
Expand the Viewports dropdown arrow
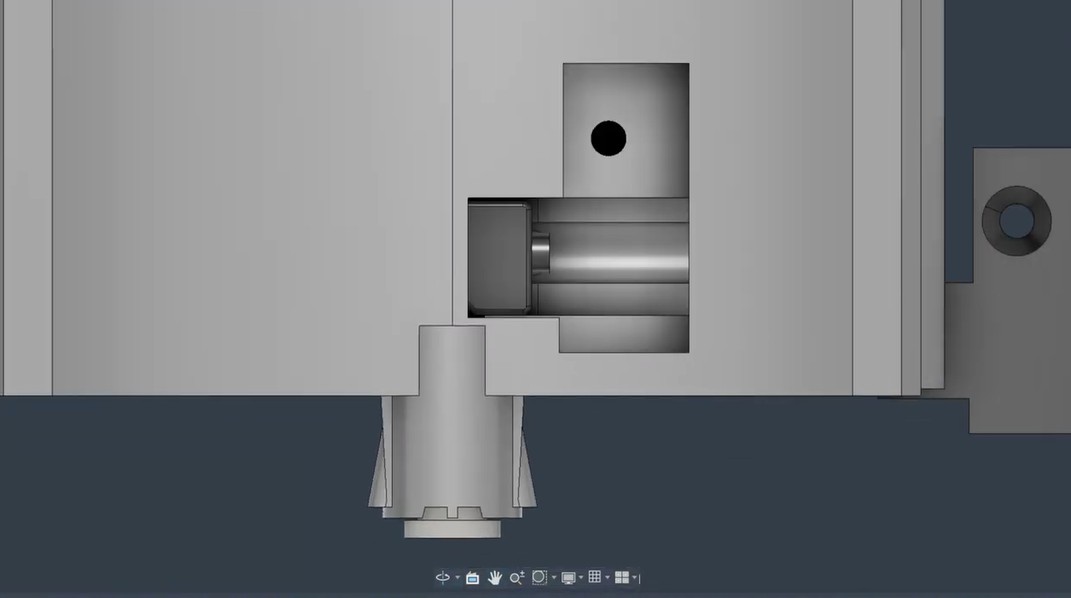click(635, 578)
